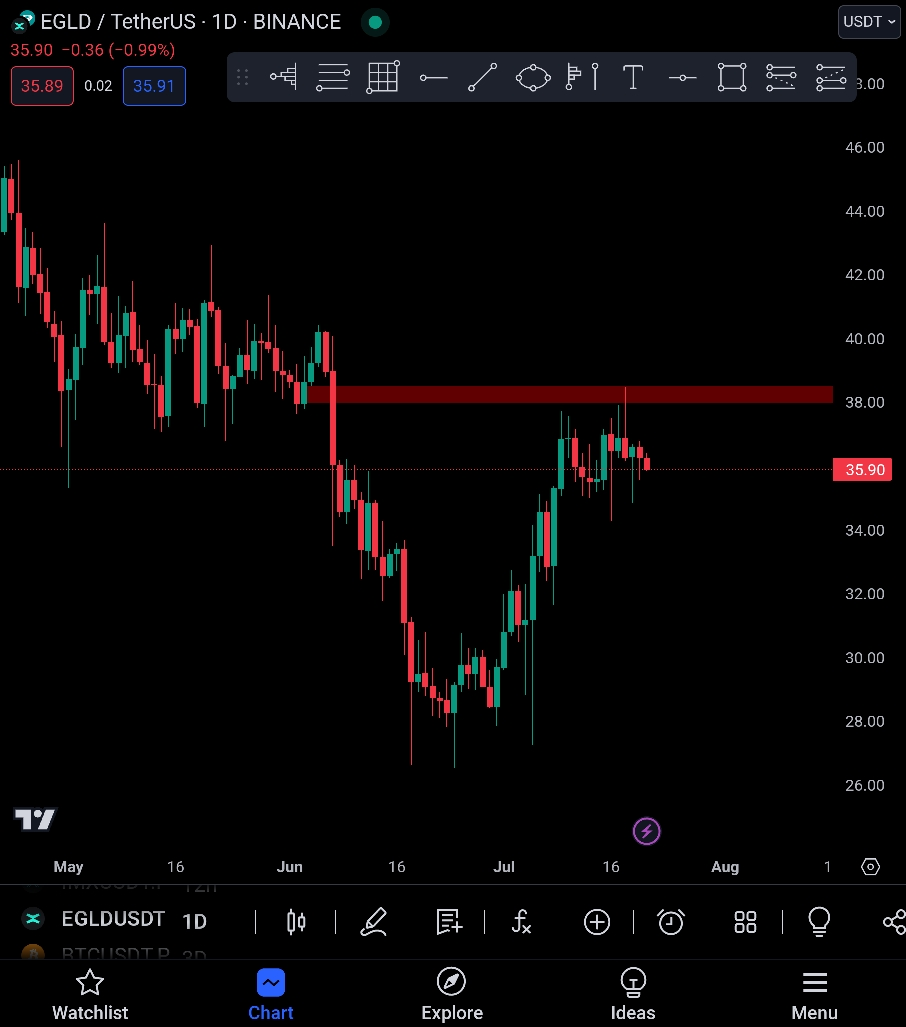Create an alert with the alarm clock icon
This screenshot has height=1027, width=906.
click(x=671, y=922)
